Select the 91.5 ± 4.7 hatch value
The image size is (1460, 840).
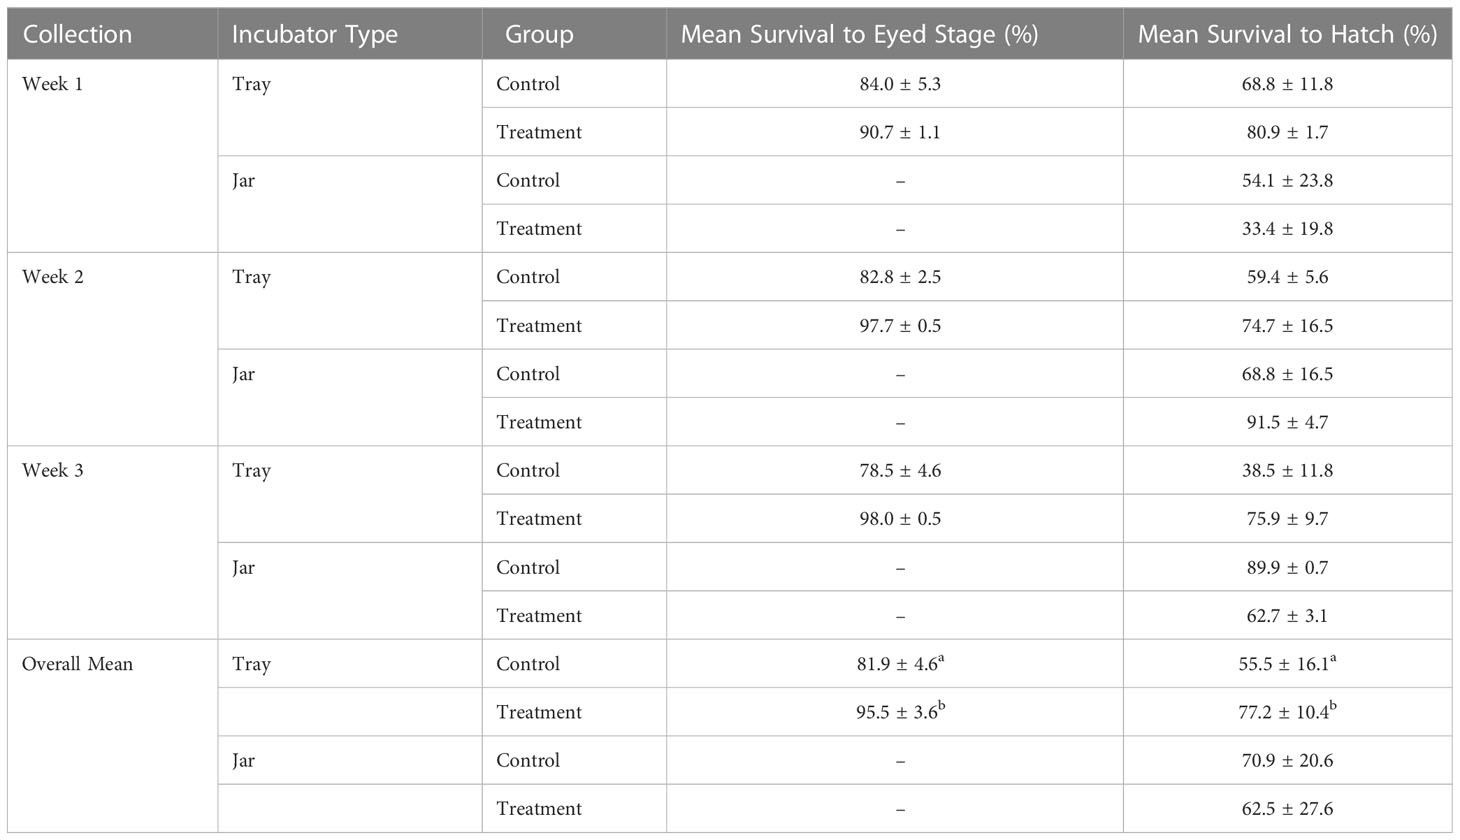1288,422
